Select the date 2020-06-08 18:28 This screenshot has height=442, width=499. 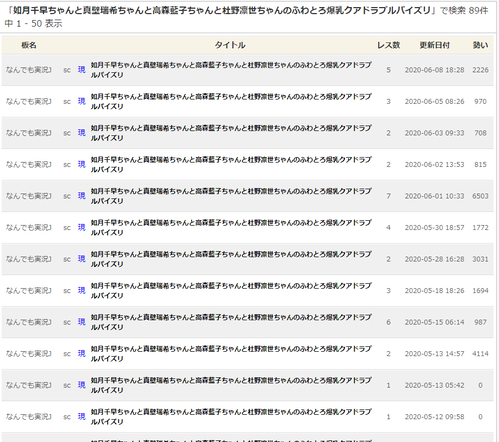(434, 70)
